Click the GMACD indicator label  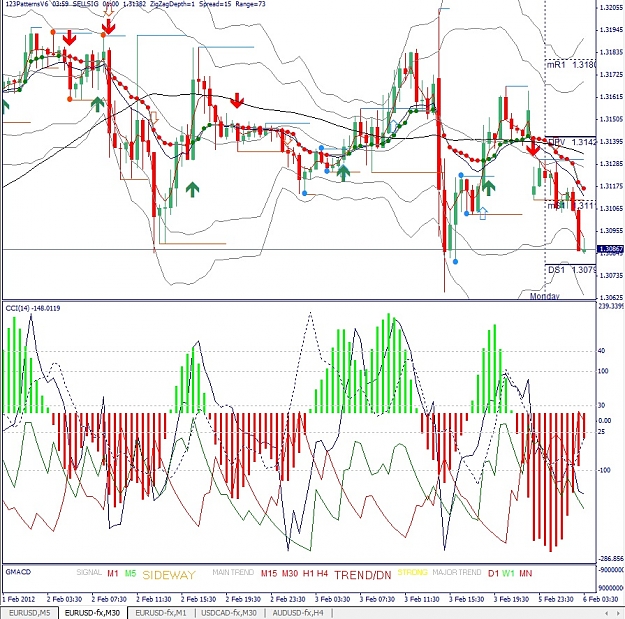click(x=18, y=572)
